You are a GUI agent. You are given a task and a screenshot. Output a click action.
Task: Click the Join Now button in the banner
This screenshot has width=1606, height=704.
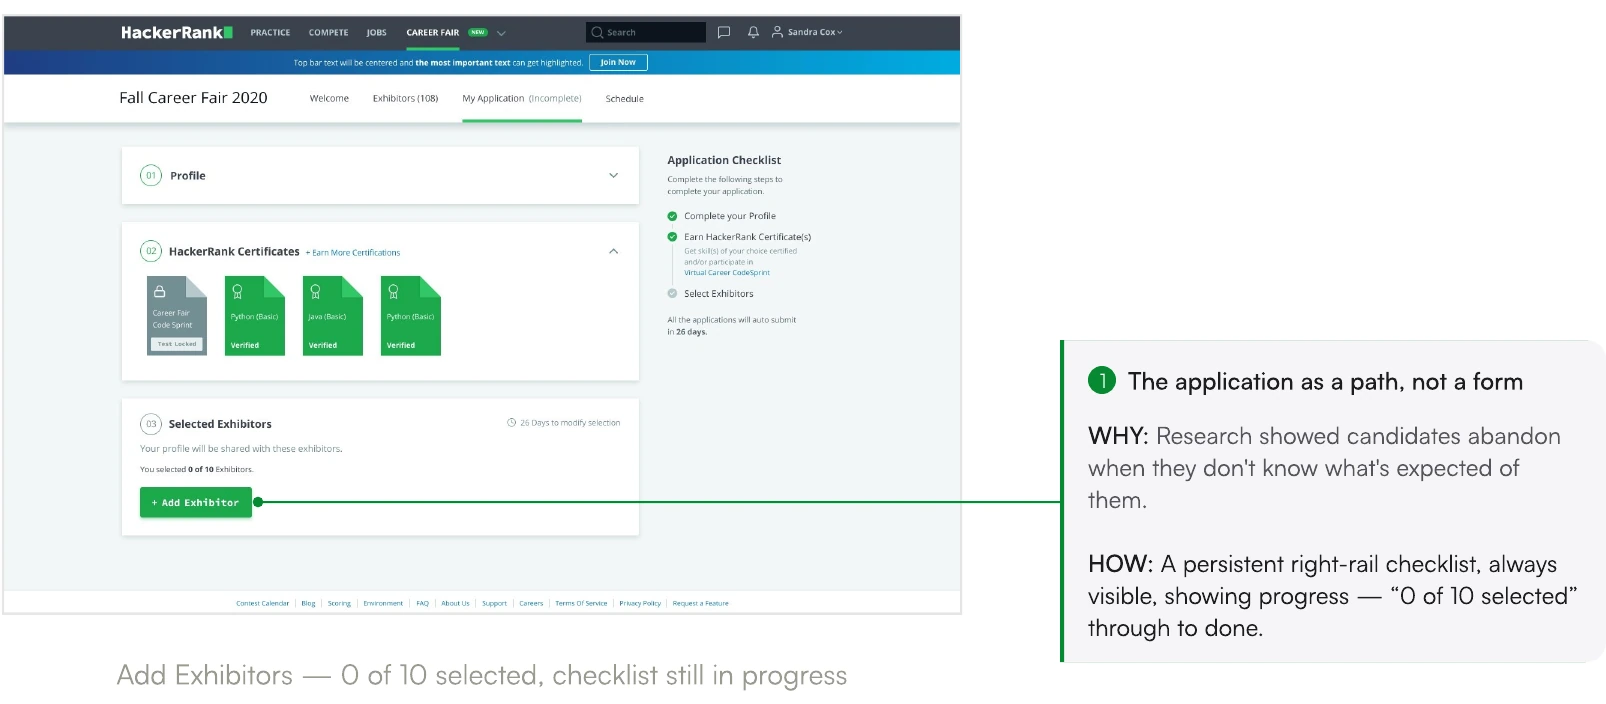(618, 62)
